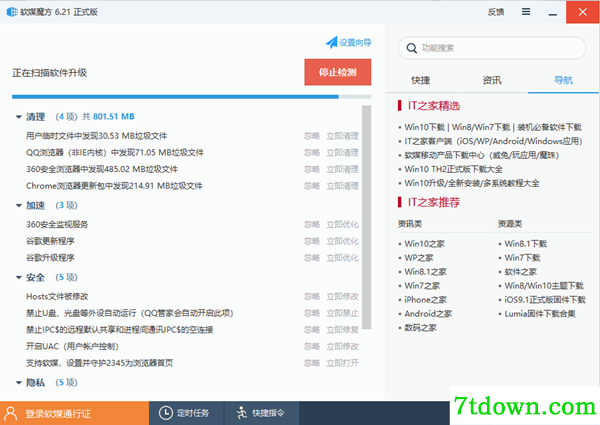Click the 反馈 feedback link
The width and height of the screenshot is (600, 425).
pyautogui.click(x=496, y=12)
